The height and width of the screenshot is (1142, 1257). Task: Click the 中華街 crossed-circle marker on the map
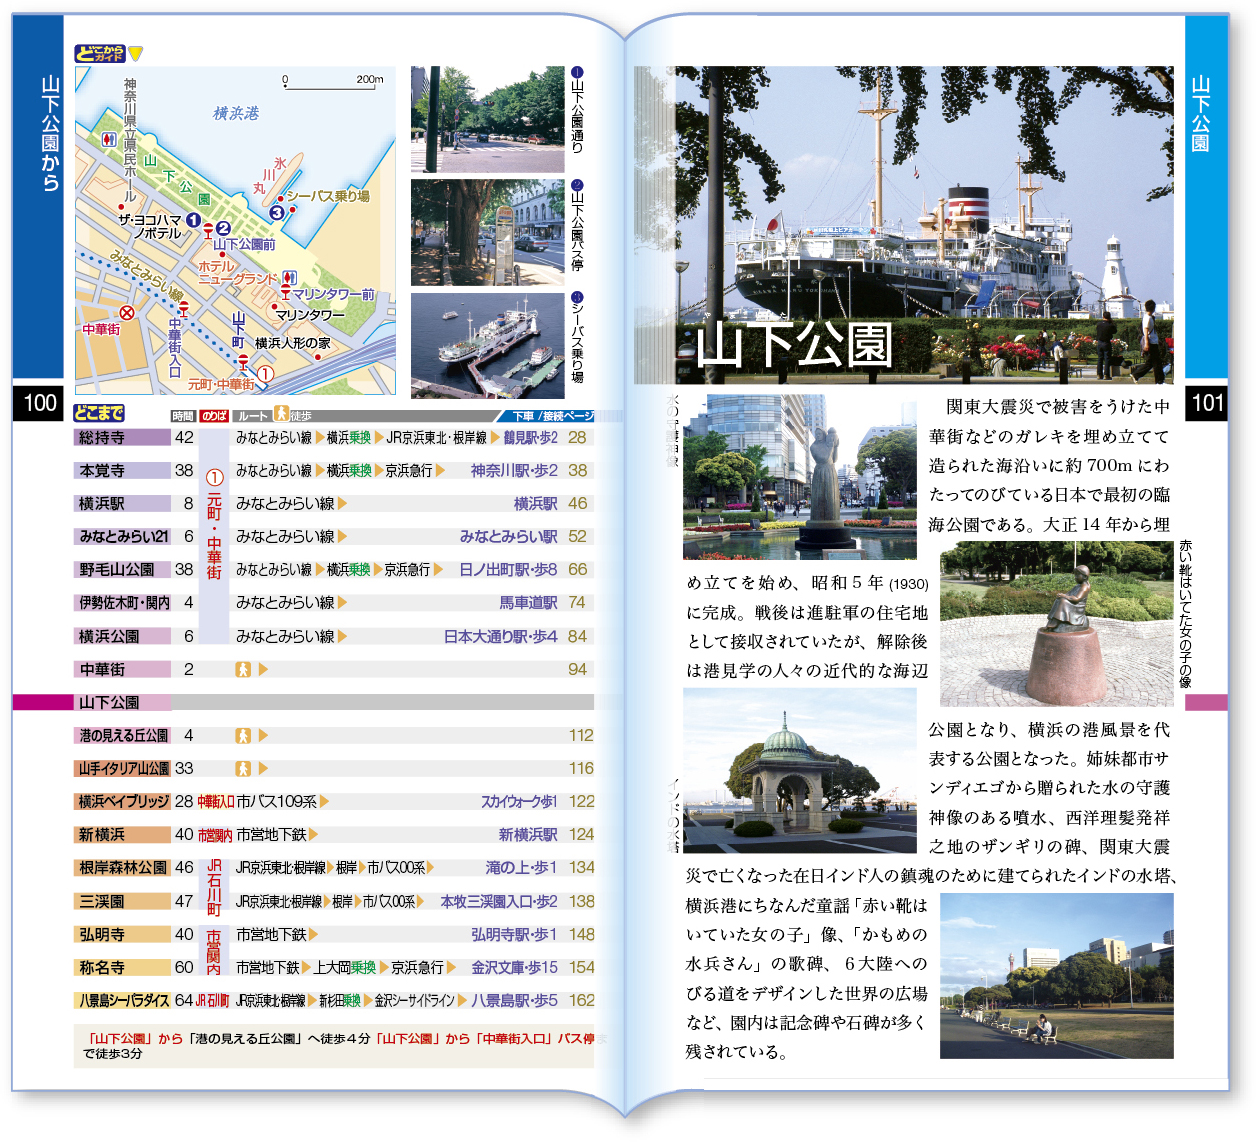127,312
